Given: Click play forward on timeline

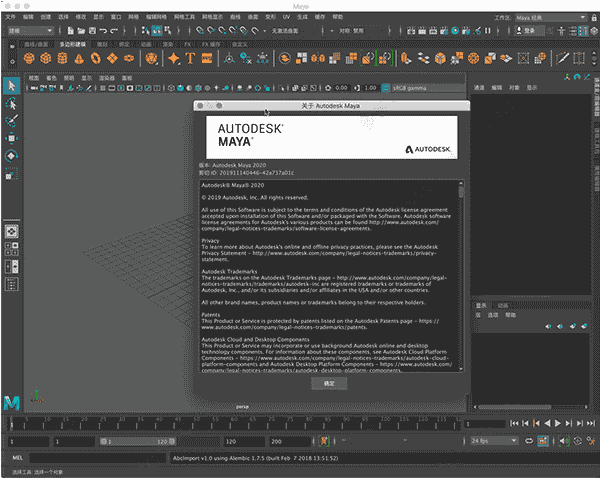Looking at the screenshot, I should pos(558,423).
